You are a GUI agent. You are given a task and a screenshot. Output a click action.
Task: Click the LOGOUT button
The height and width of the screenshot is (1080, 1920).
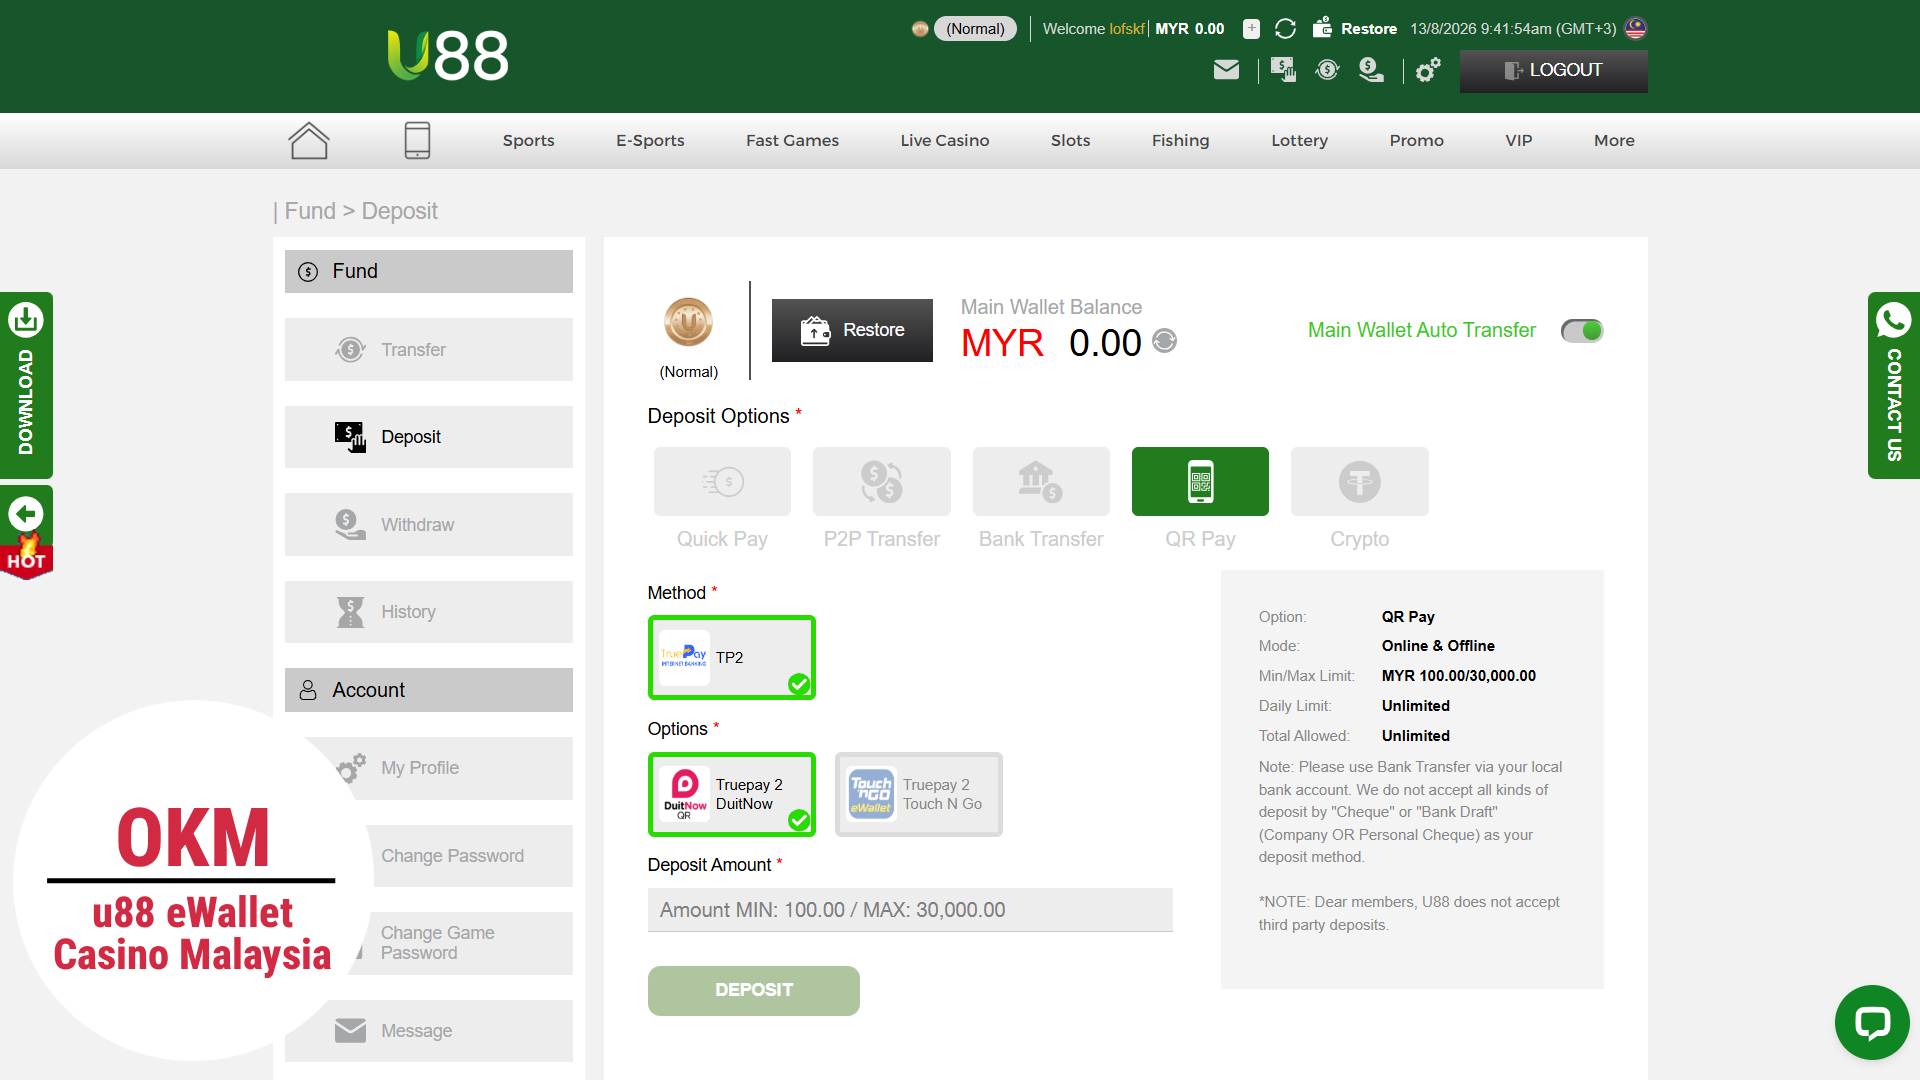[1553, 70]
